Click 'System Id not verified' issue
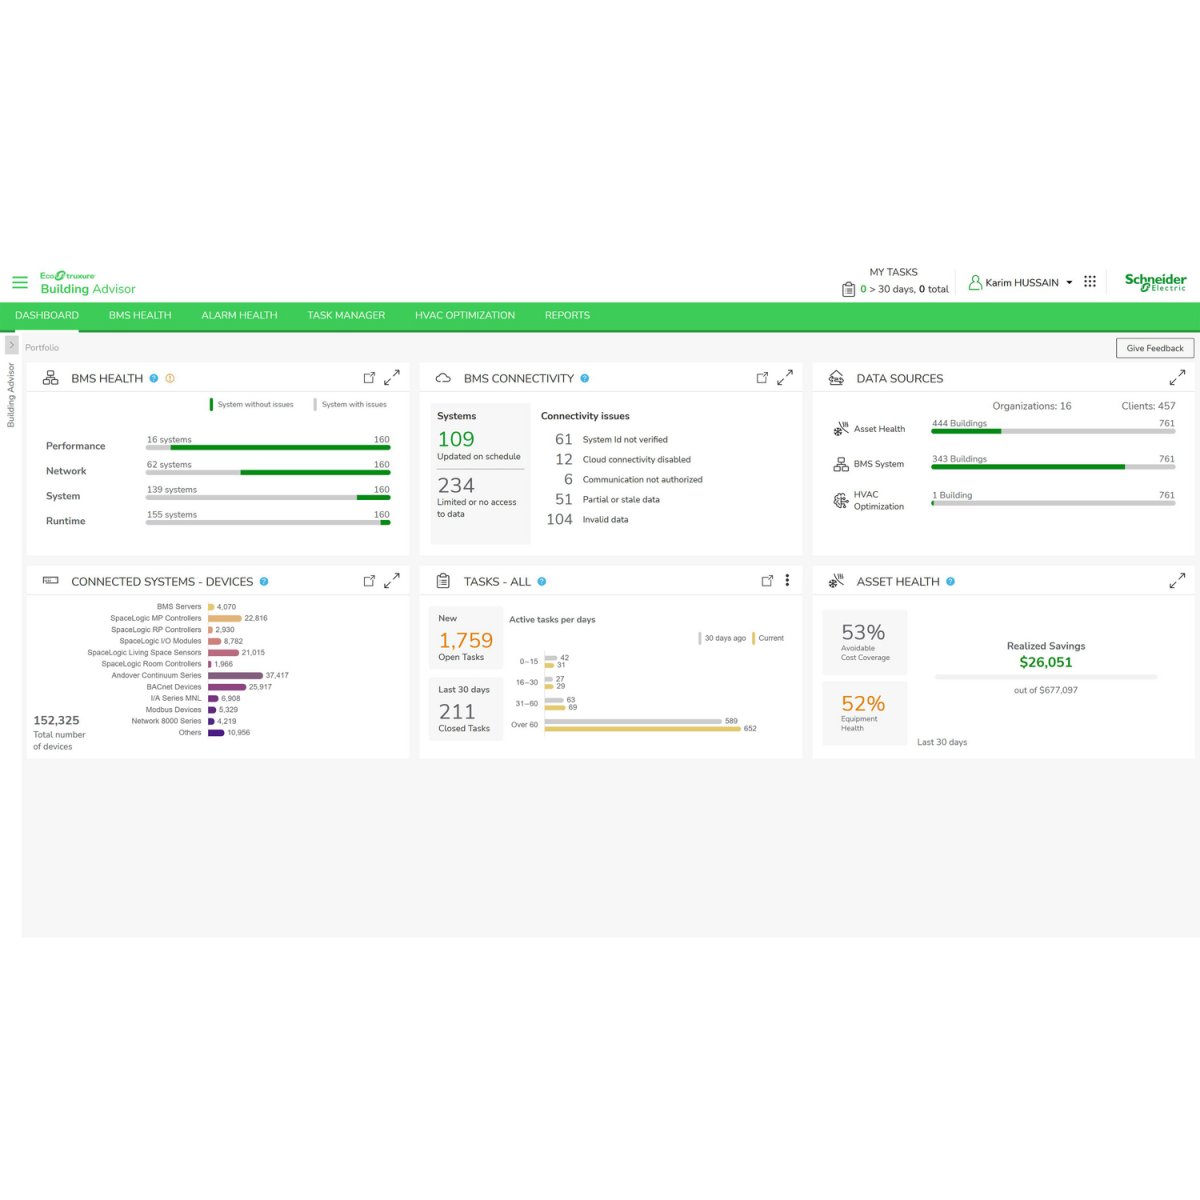This screenshot has width=1200, height=1200. [x=625, y=439]
